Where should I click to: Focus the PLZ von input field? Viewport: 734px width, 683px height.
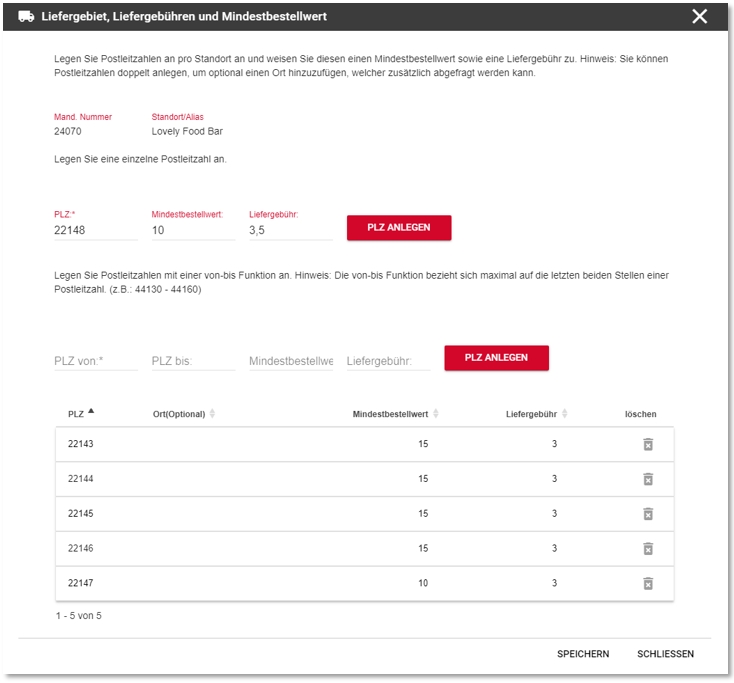96,361
